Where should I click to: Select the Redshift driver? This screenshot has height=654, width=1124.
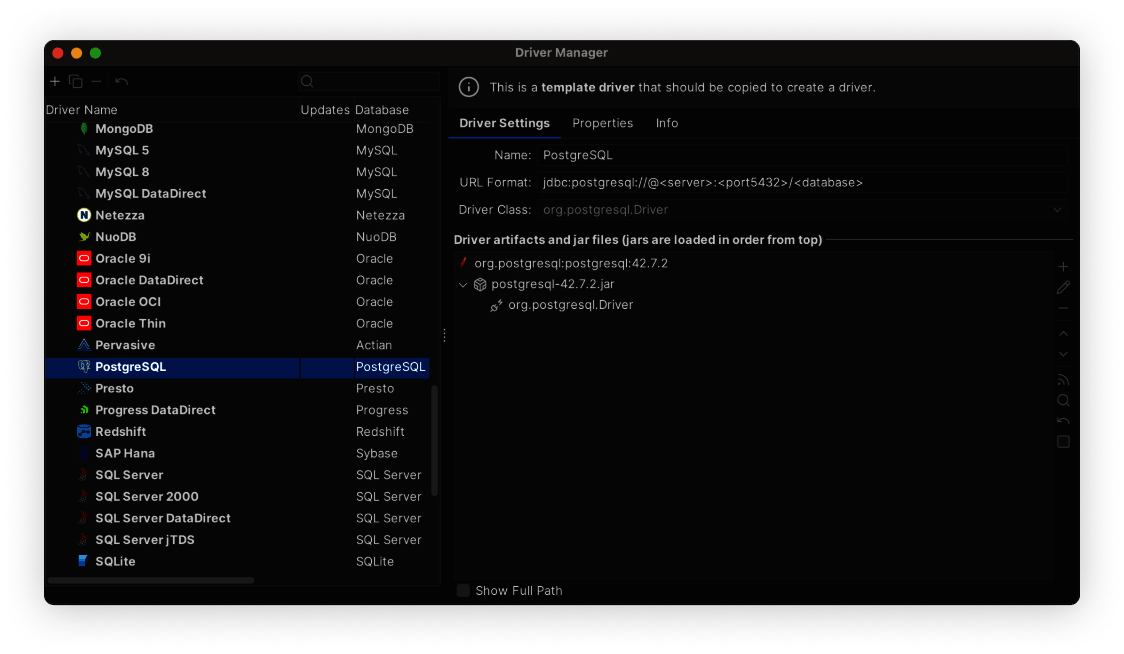click(121, 432)
